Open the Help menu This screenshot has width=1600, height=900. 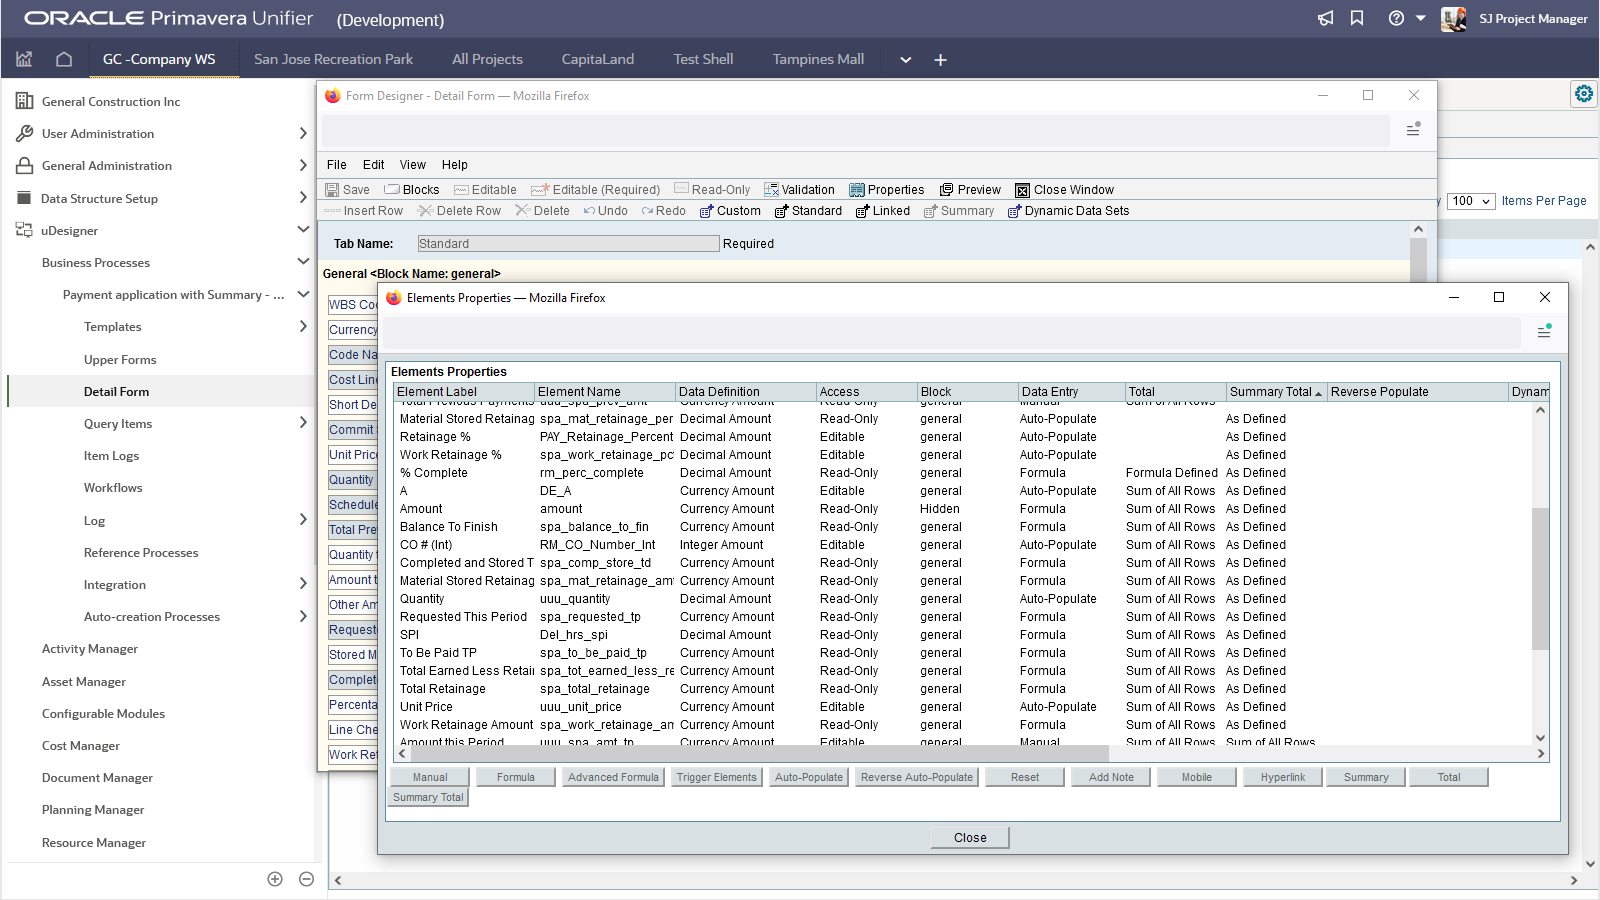coord(455,165)
